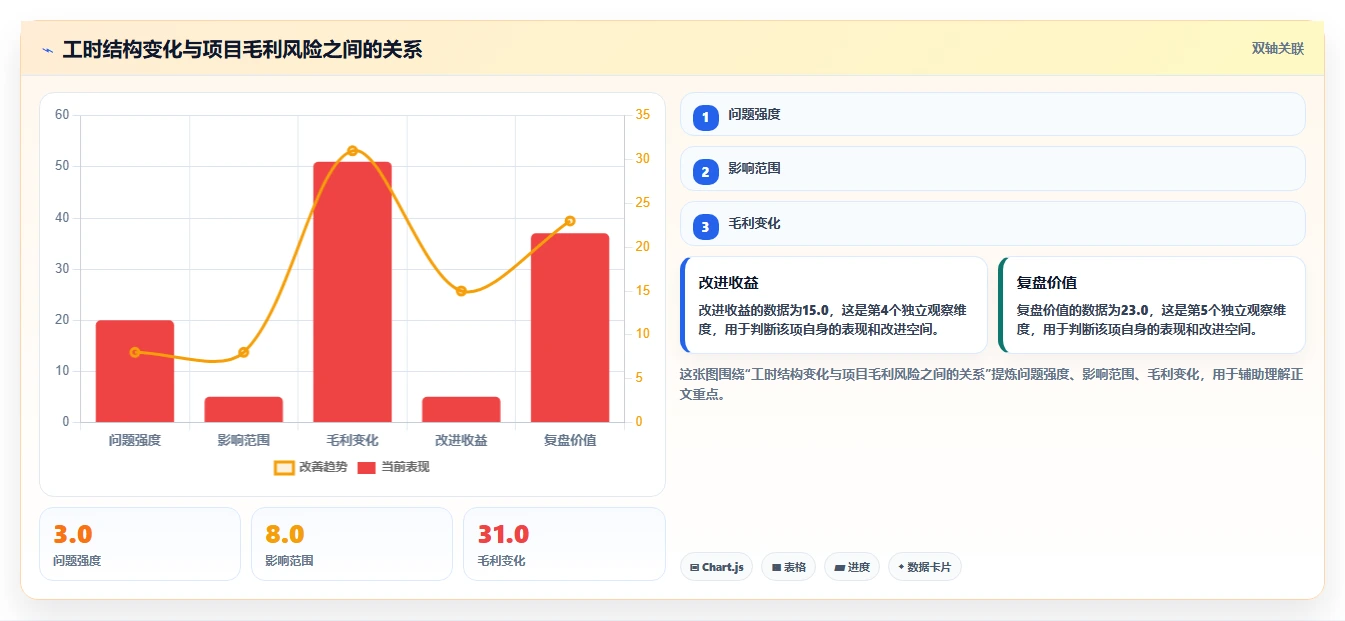This screenshot has width=1345, height=621.
Task: Toggle the 改善趋势 legend swatch
Action: [x=284, y=467]
